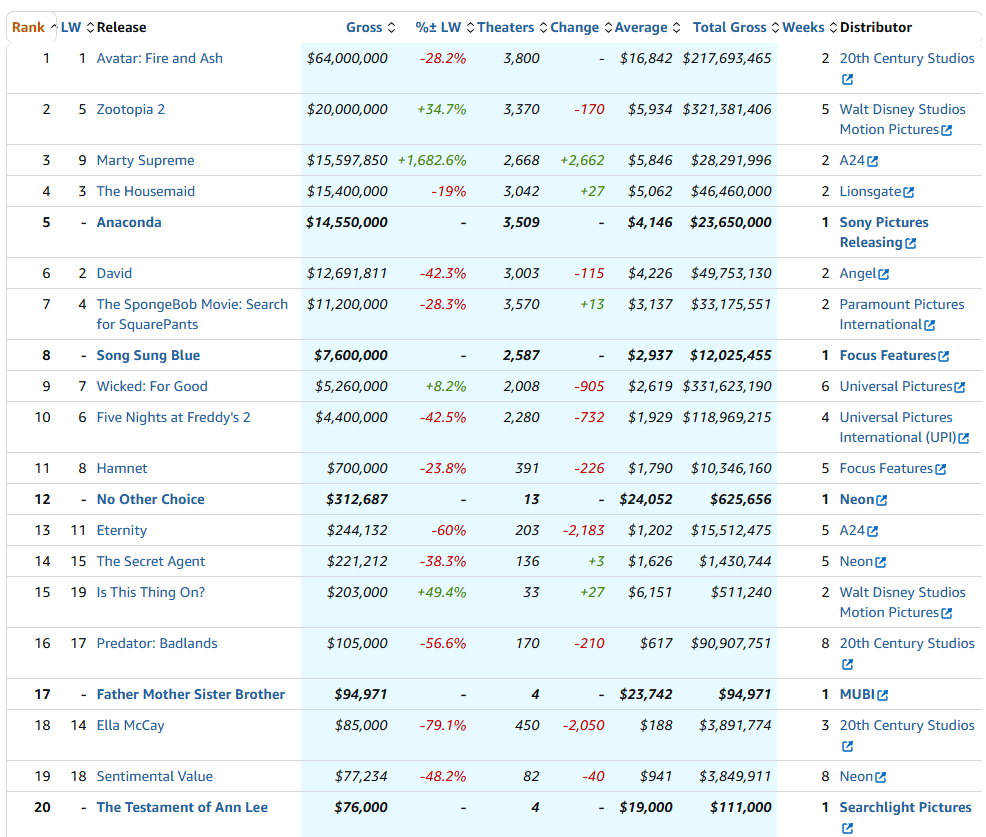This screenshot has height=837, width=986.
Task: Open Avatar: Fire and Ash release page
Action: [159, 58]
